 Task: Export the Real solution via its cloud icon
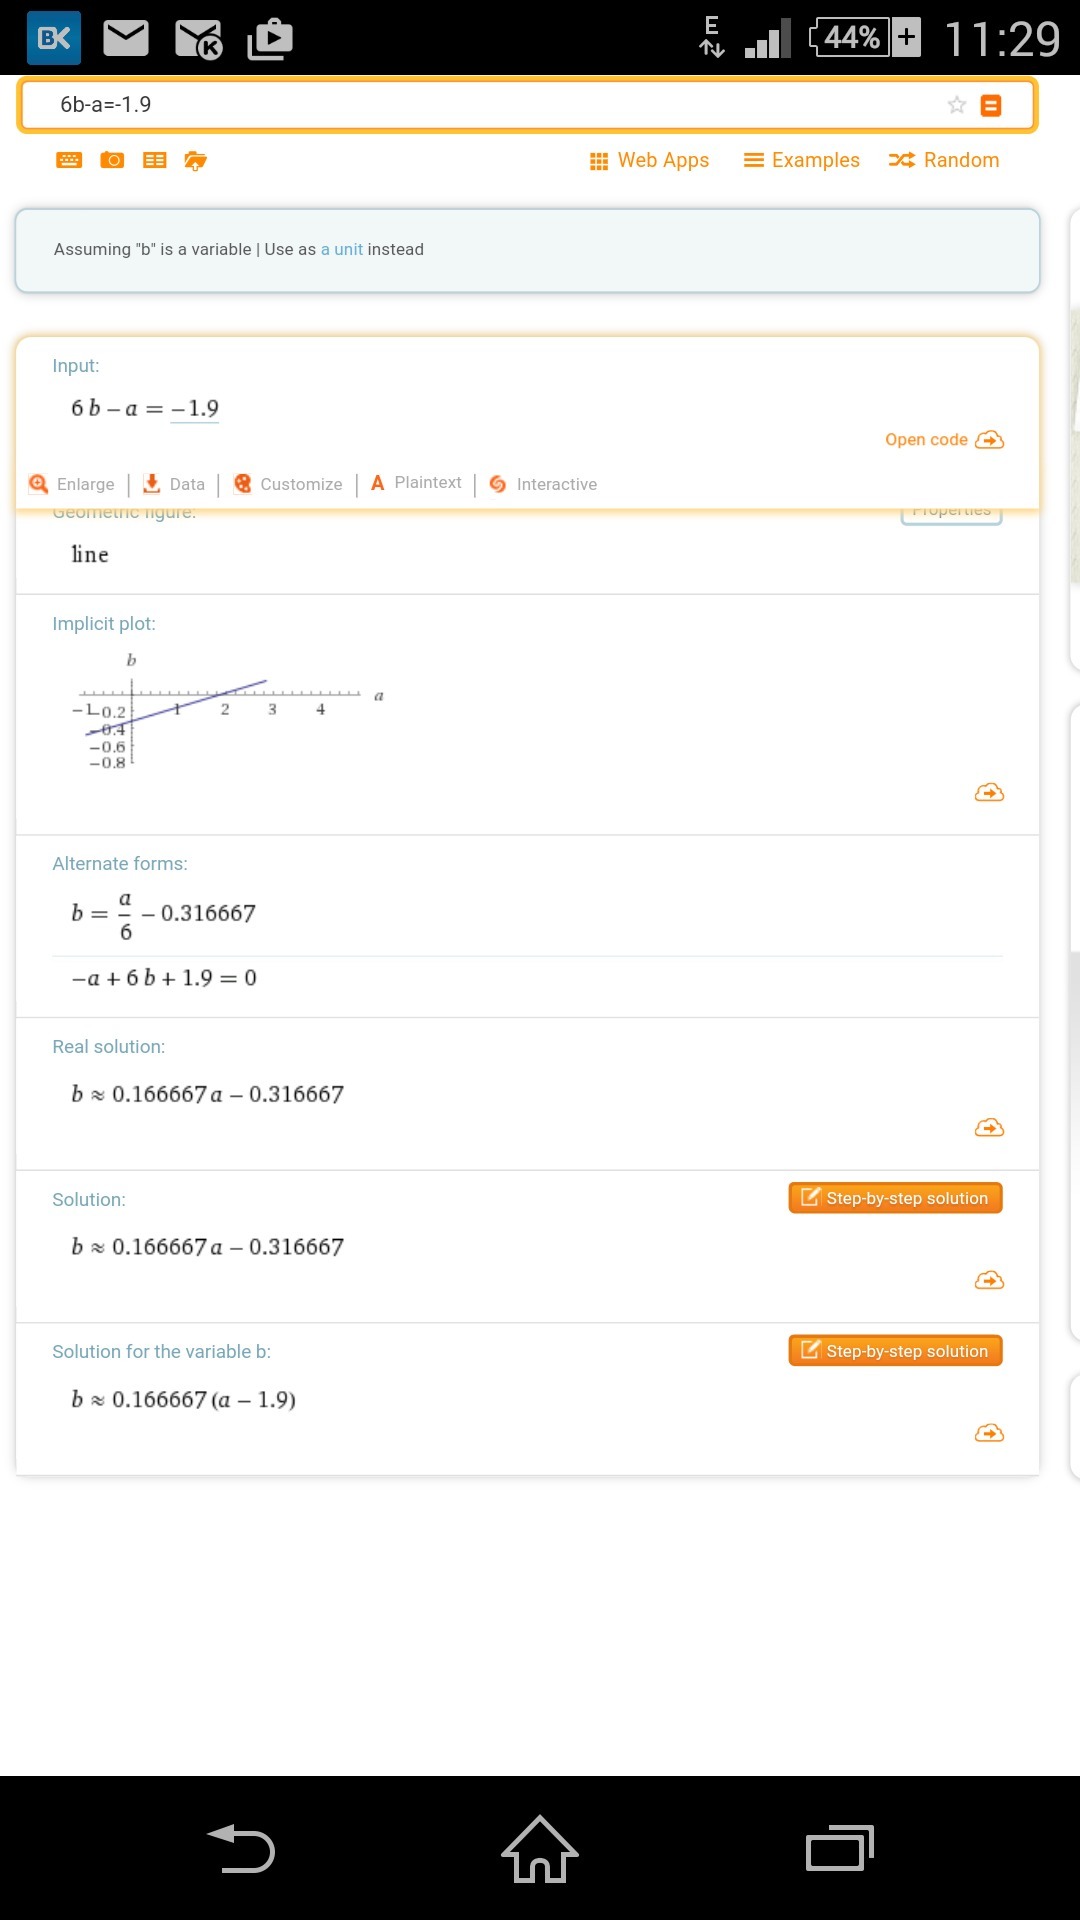[x=988, y=1127]
